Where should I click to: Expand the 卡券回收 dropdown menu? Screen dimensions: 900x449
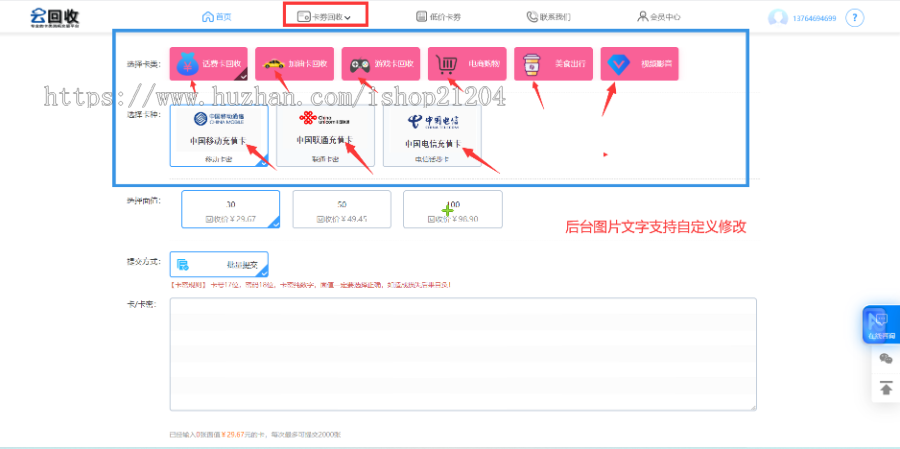pyautogui.click(x=324, y=17)
